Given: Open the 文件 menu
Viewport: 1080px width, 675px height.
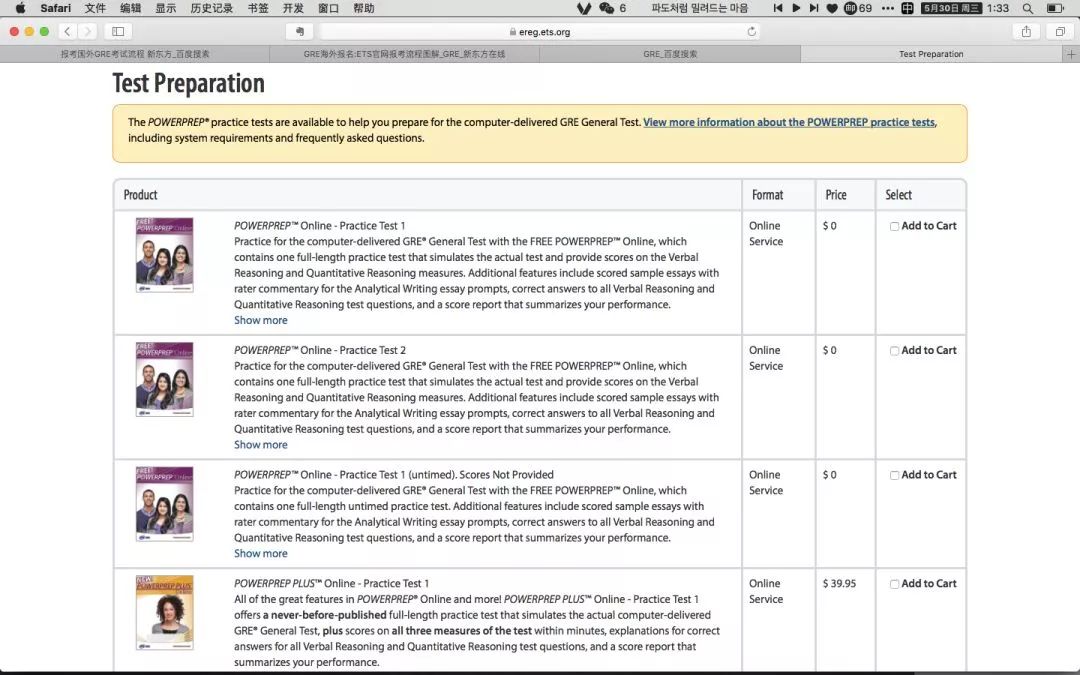Looking at the screenshot, I should [x=95, y=8].
